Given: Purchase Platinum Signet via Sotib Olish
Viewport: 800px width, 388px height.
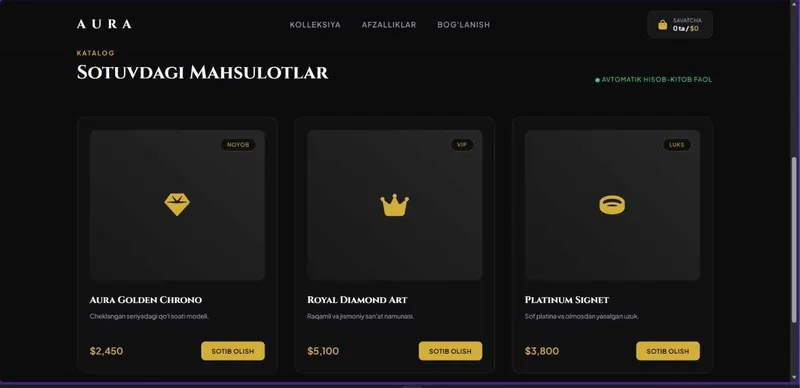Looking at the screenshot, I should 668,351.
